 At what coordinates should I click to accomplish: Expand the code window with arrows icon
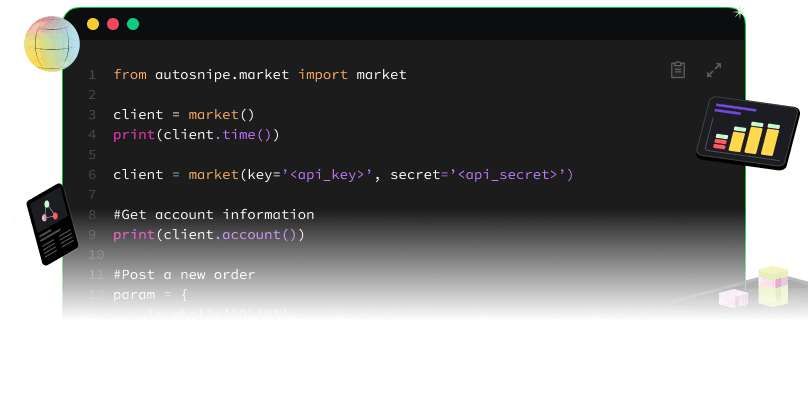click(714, 70)
